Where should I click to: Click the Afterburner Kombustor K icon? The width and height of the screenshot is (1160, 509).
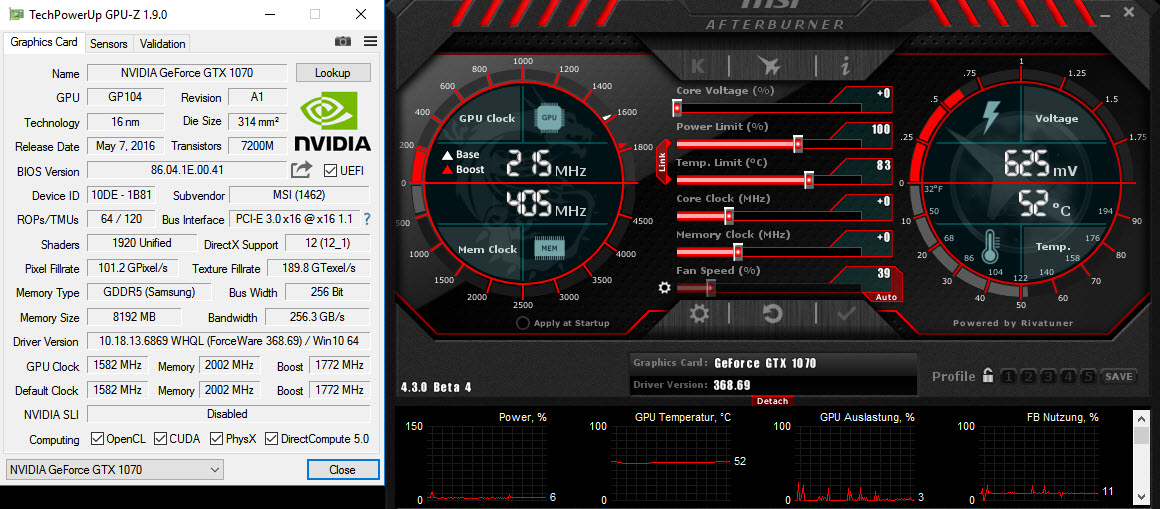pyautogui.click(x=697, y=66)
